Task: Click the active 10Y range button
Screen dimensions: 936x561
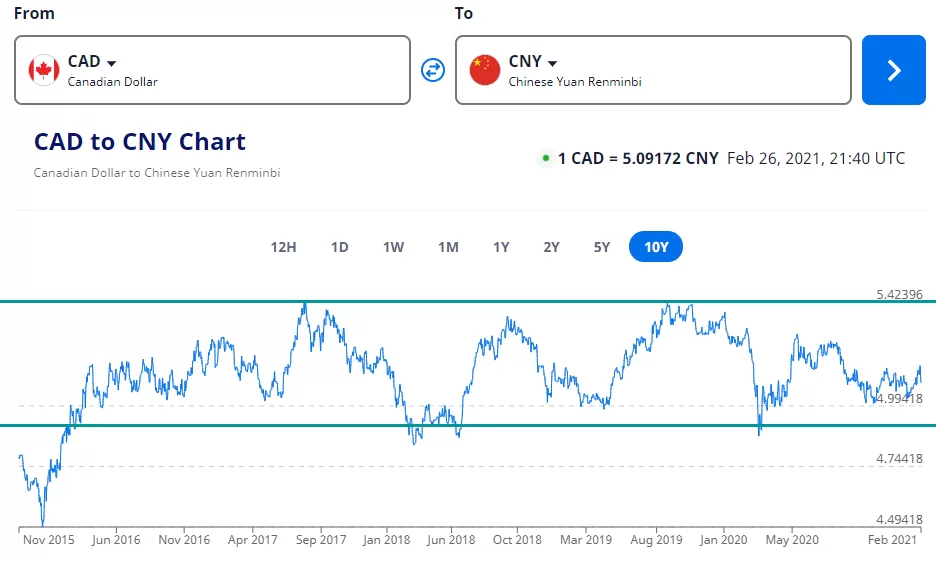Action: pyautogui.click(x=656, y=246)
